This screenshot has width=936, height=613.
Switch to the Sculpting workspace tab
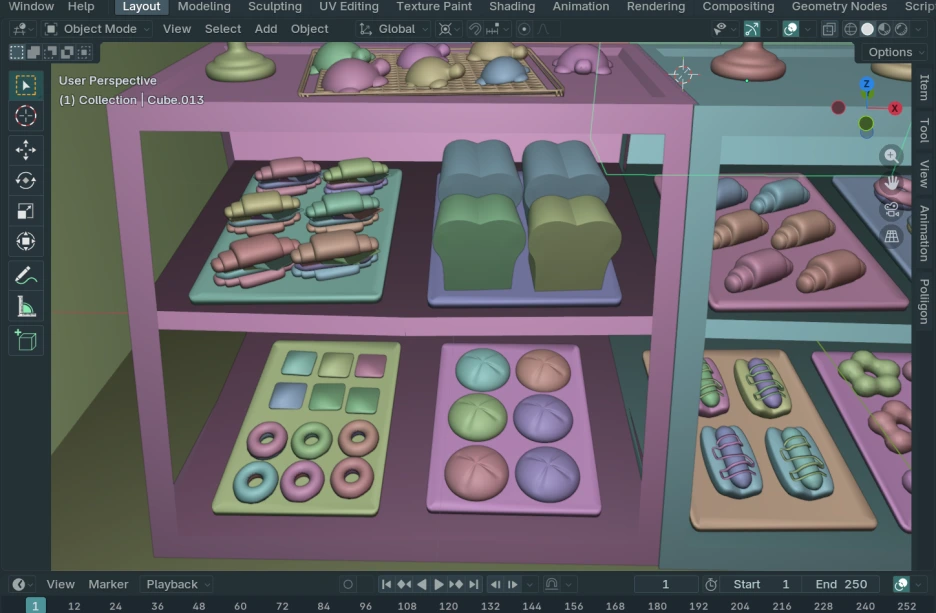[275, 7]
